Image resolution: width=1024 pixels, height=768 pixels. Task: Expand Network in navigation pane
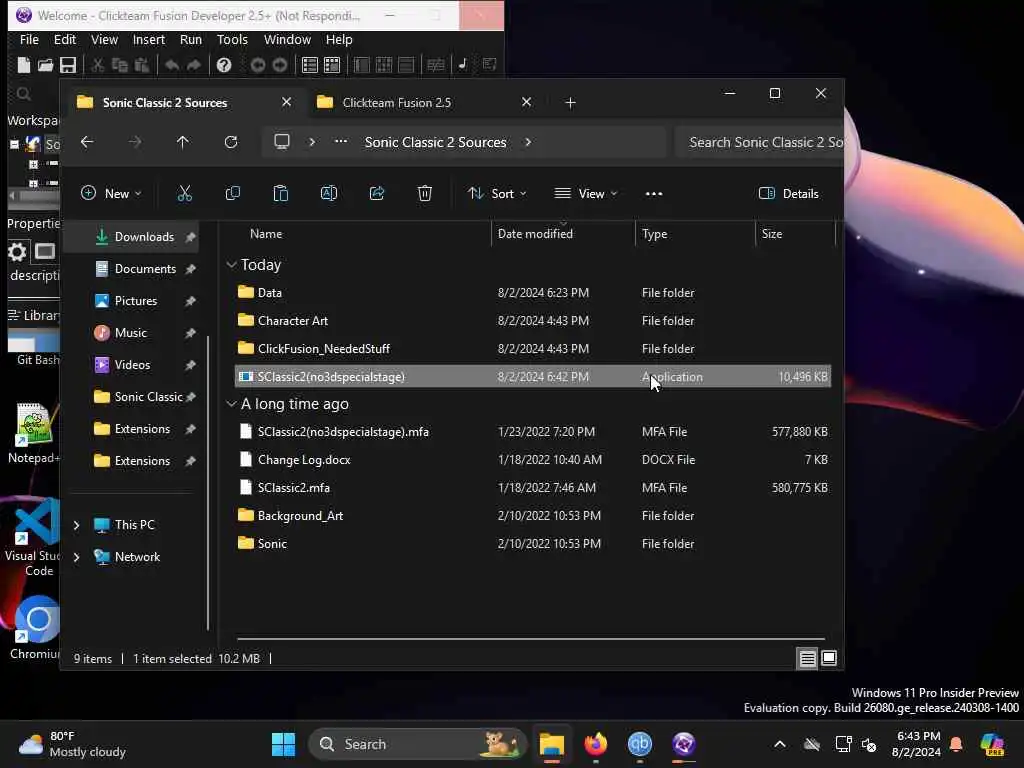point(76,556)
